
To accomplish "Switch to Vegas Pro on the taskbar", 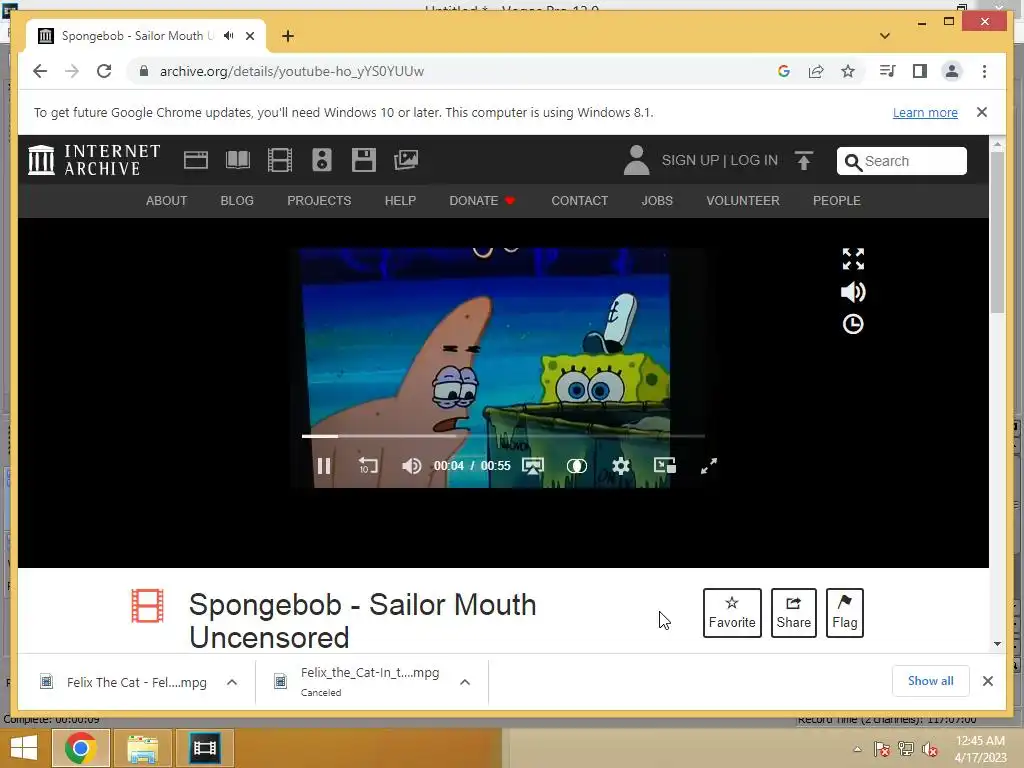I will (x=204, y=748).
